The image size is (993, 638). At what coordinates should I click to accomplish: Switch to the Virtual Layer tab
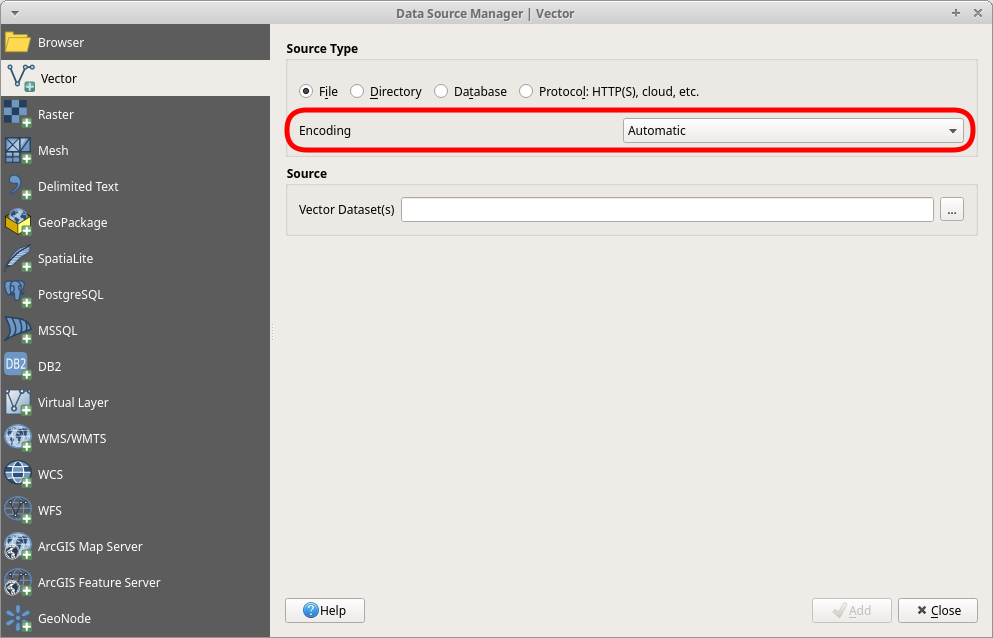[x=73, y=403]
